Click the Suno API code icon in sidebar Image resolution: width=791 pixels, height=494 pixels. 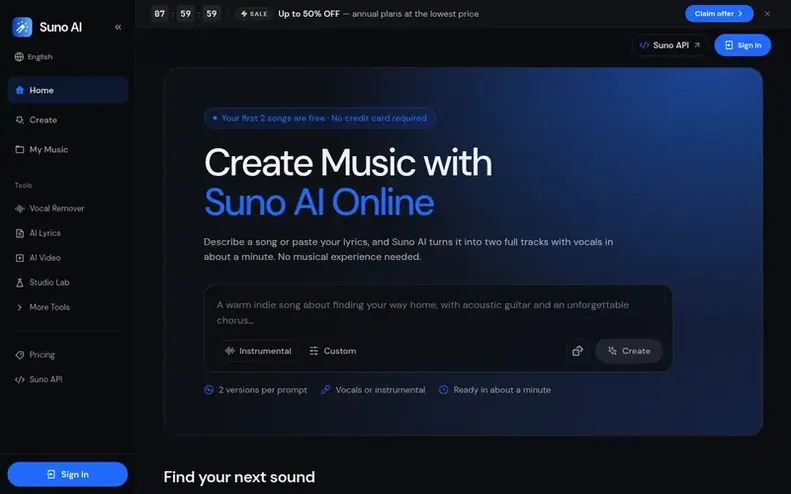tap(20, 379)
